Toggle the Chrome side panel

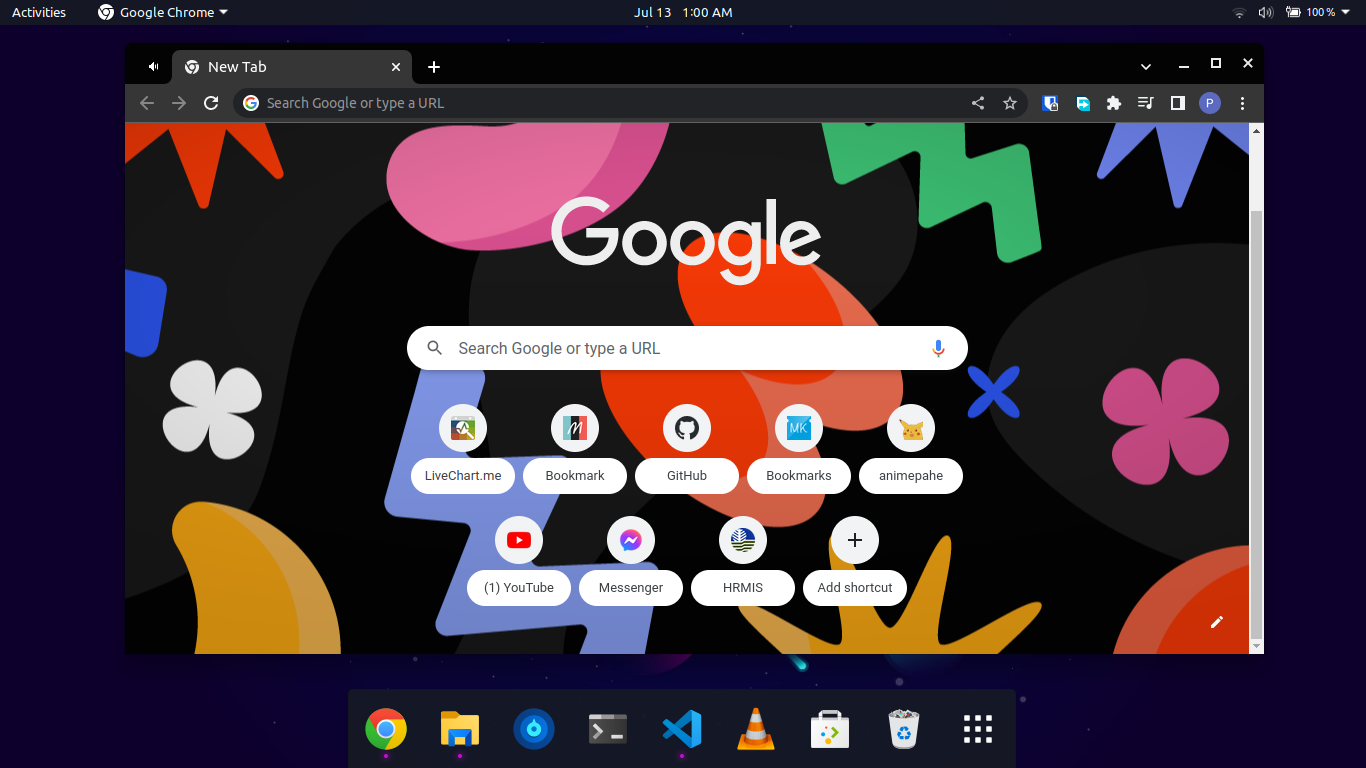pos(1178,103)
